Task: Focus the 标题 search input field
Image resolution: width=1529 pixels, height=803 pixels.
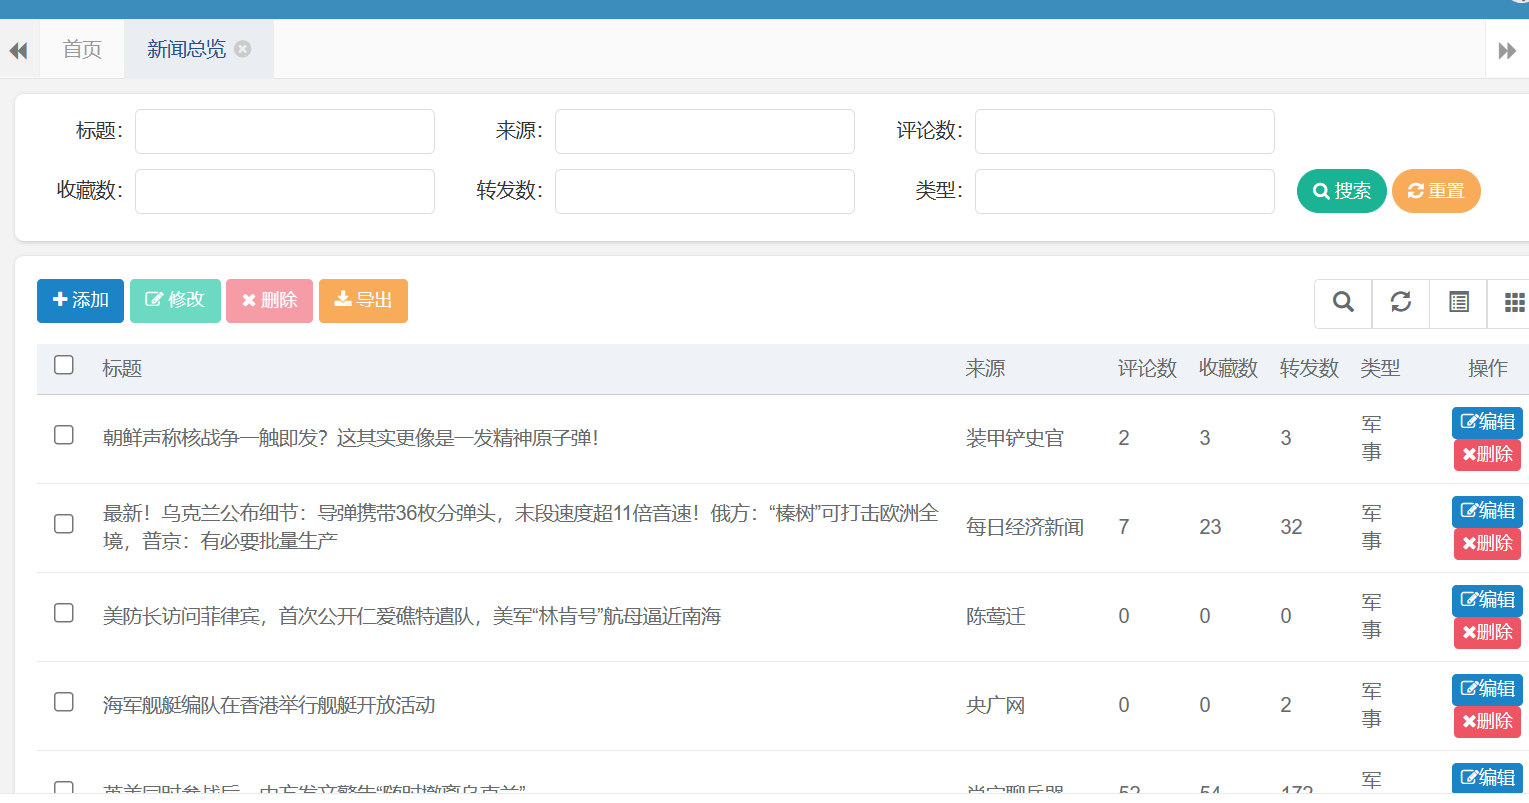Action: coord(285,132)
